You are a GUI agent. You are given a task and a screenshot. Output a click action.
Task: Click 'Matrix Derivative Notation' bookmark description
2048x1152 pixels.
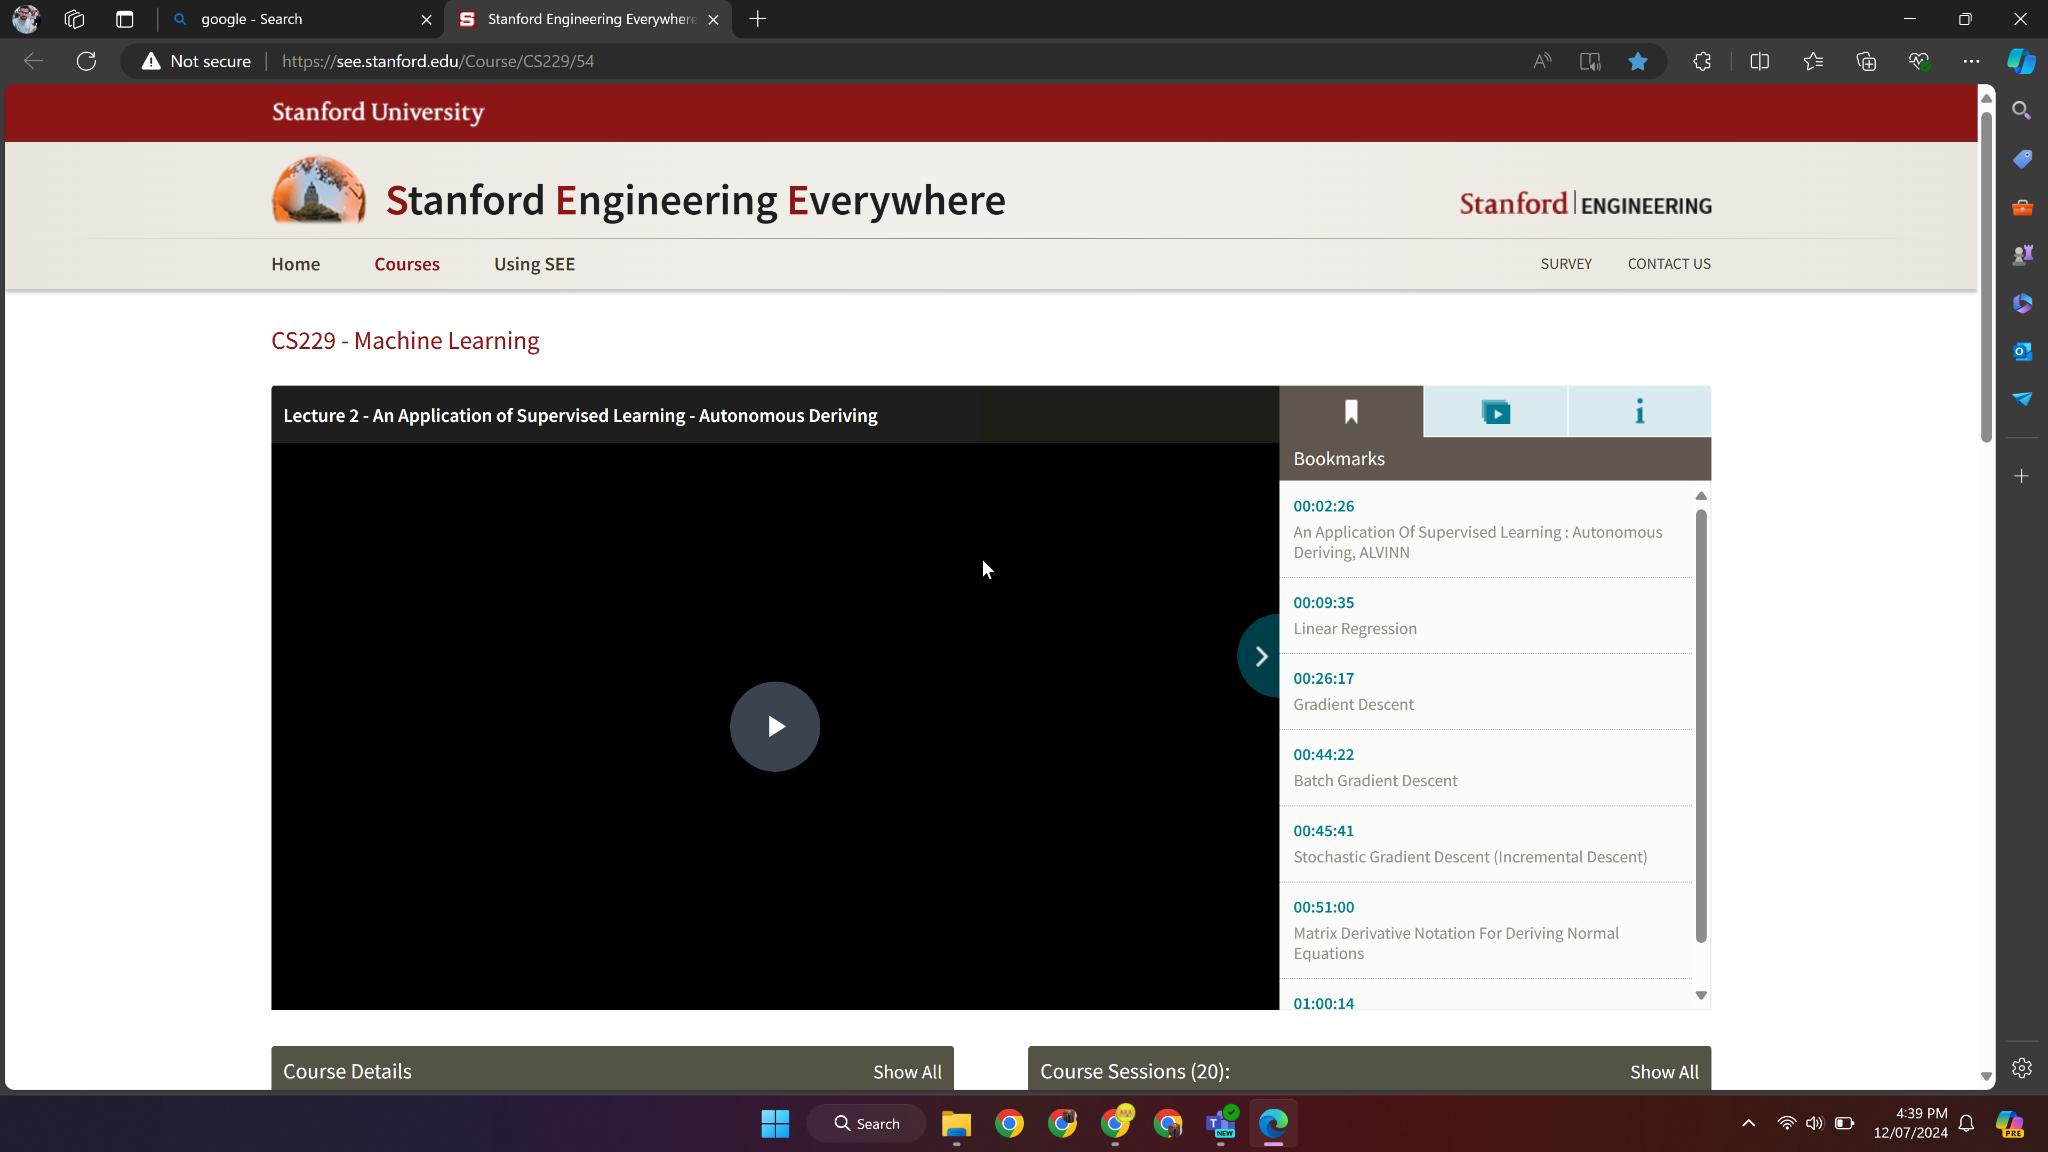pos(1455,943)
